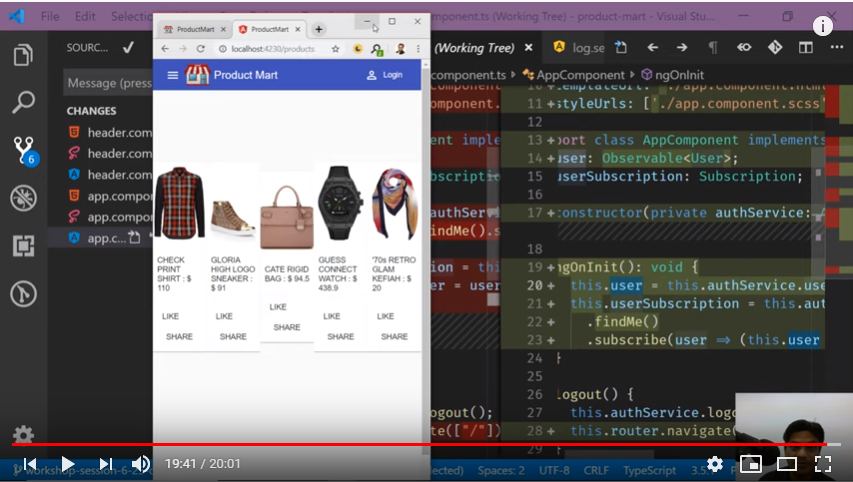Click LIKE under Check Print Shirt

[x=170, y=316]
